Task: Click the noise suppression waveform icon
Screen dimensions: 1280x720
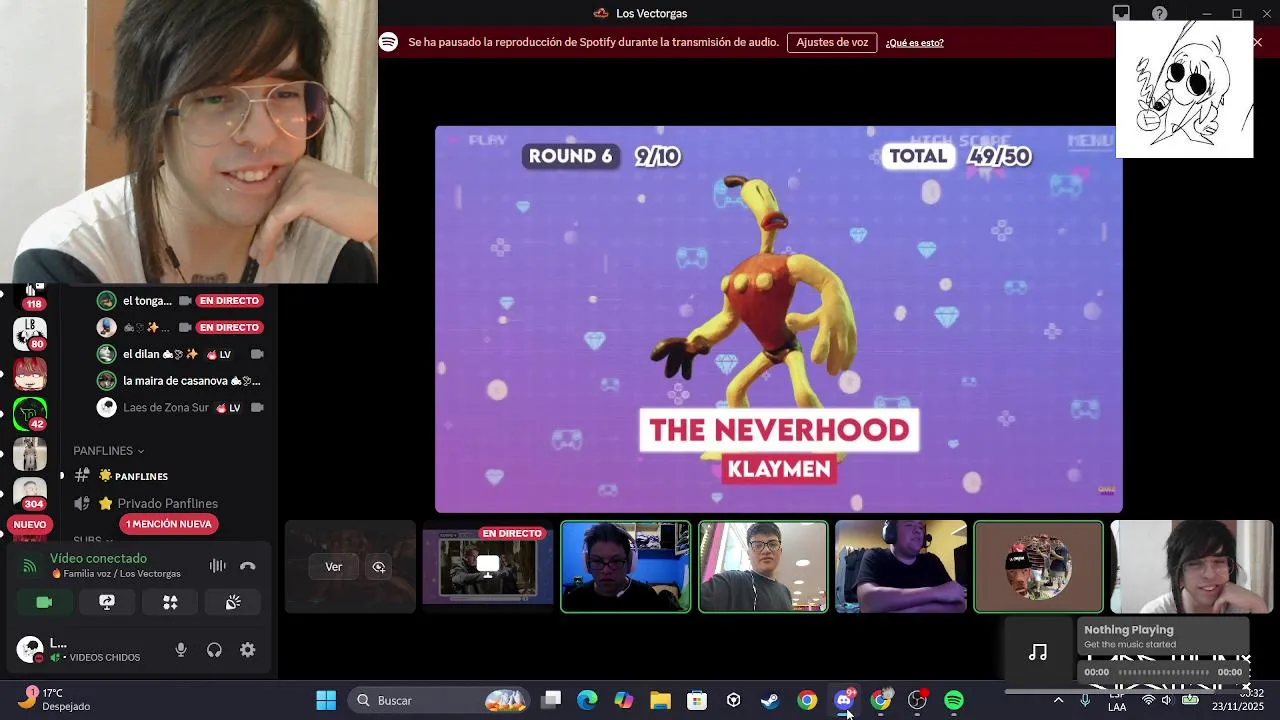Action: (x=217, y=566)
